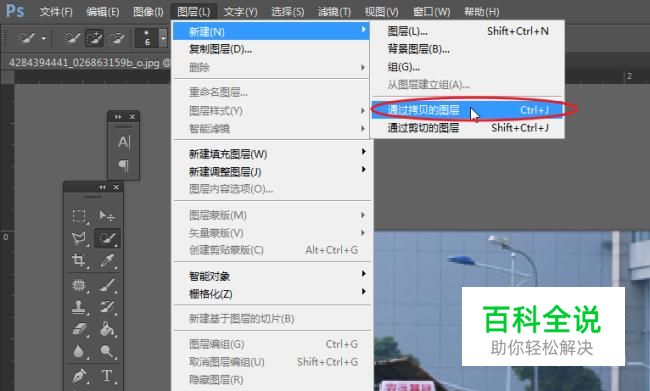This screenshot has height=391, width=650.
Task: Open the 文件(F) menu
Action: pyautogui.click(x=56, y=12)
